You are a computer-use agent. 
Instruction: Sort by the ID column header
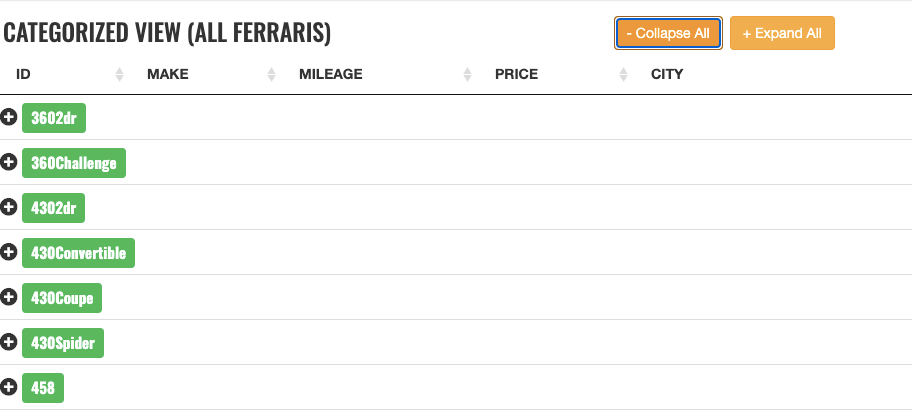tap(24, 74)
